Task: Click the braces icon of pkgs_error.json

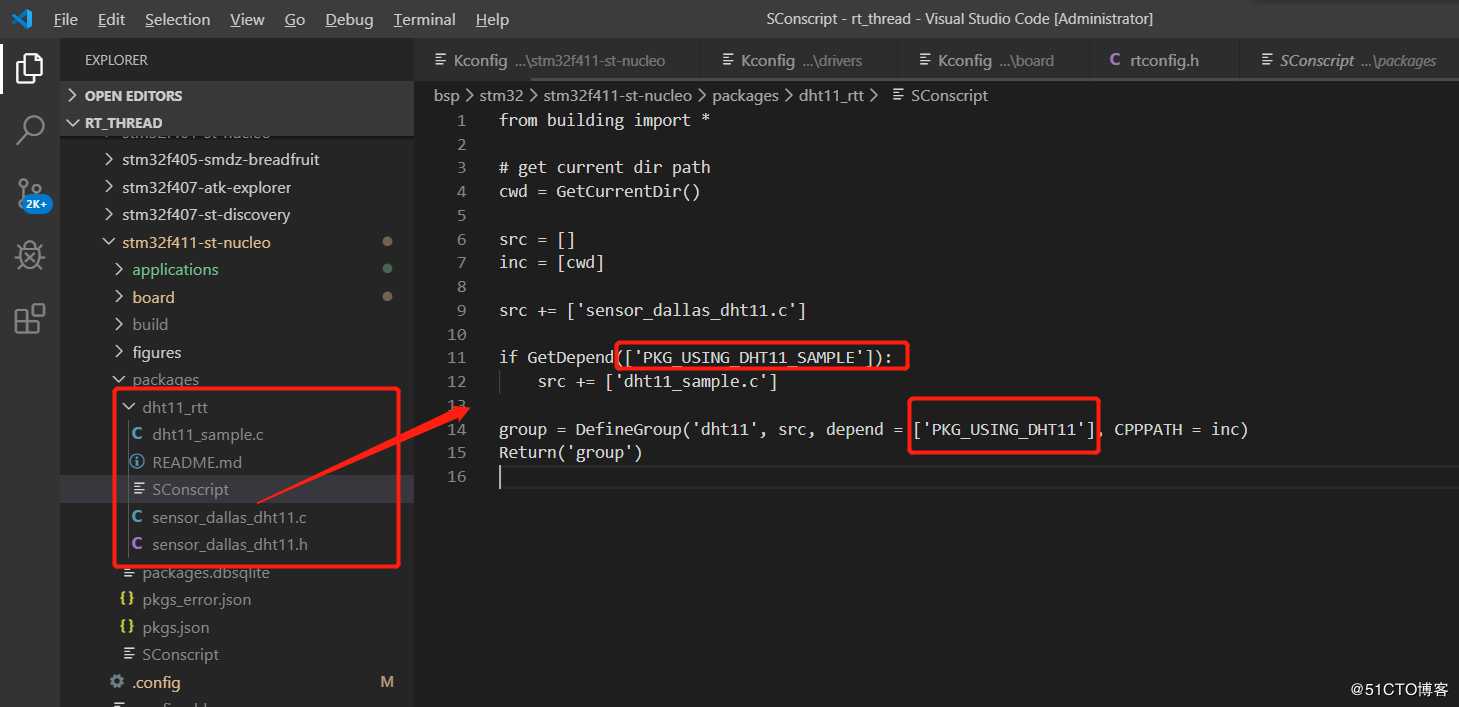Action: click(x=127, y=600)
